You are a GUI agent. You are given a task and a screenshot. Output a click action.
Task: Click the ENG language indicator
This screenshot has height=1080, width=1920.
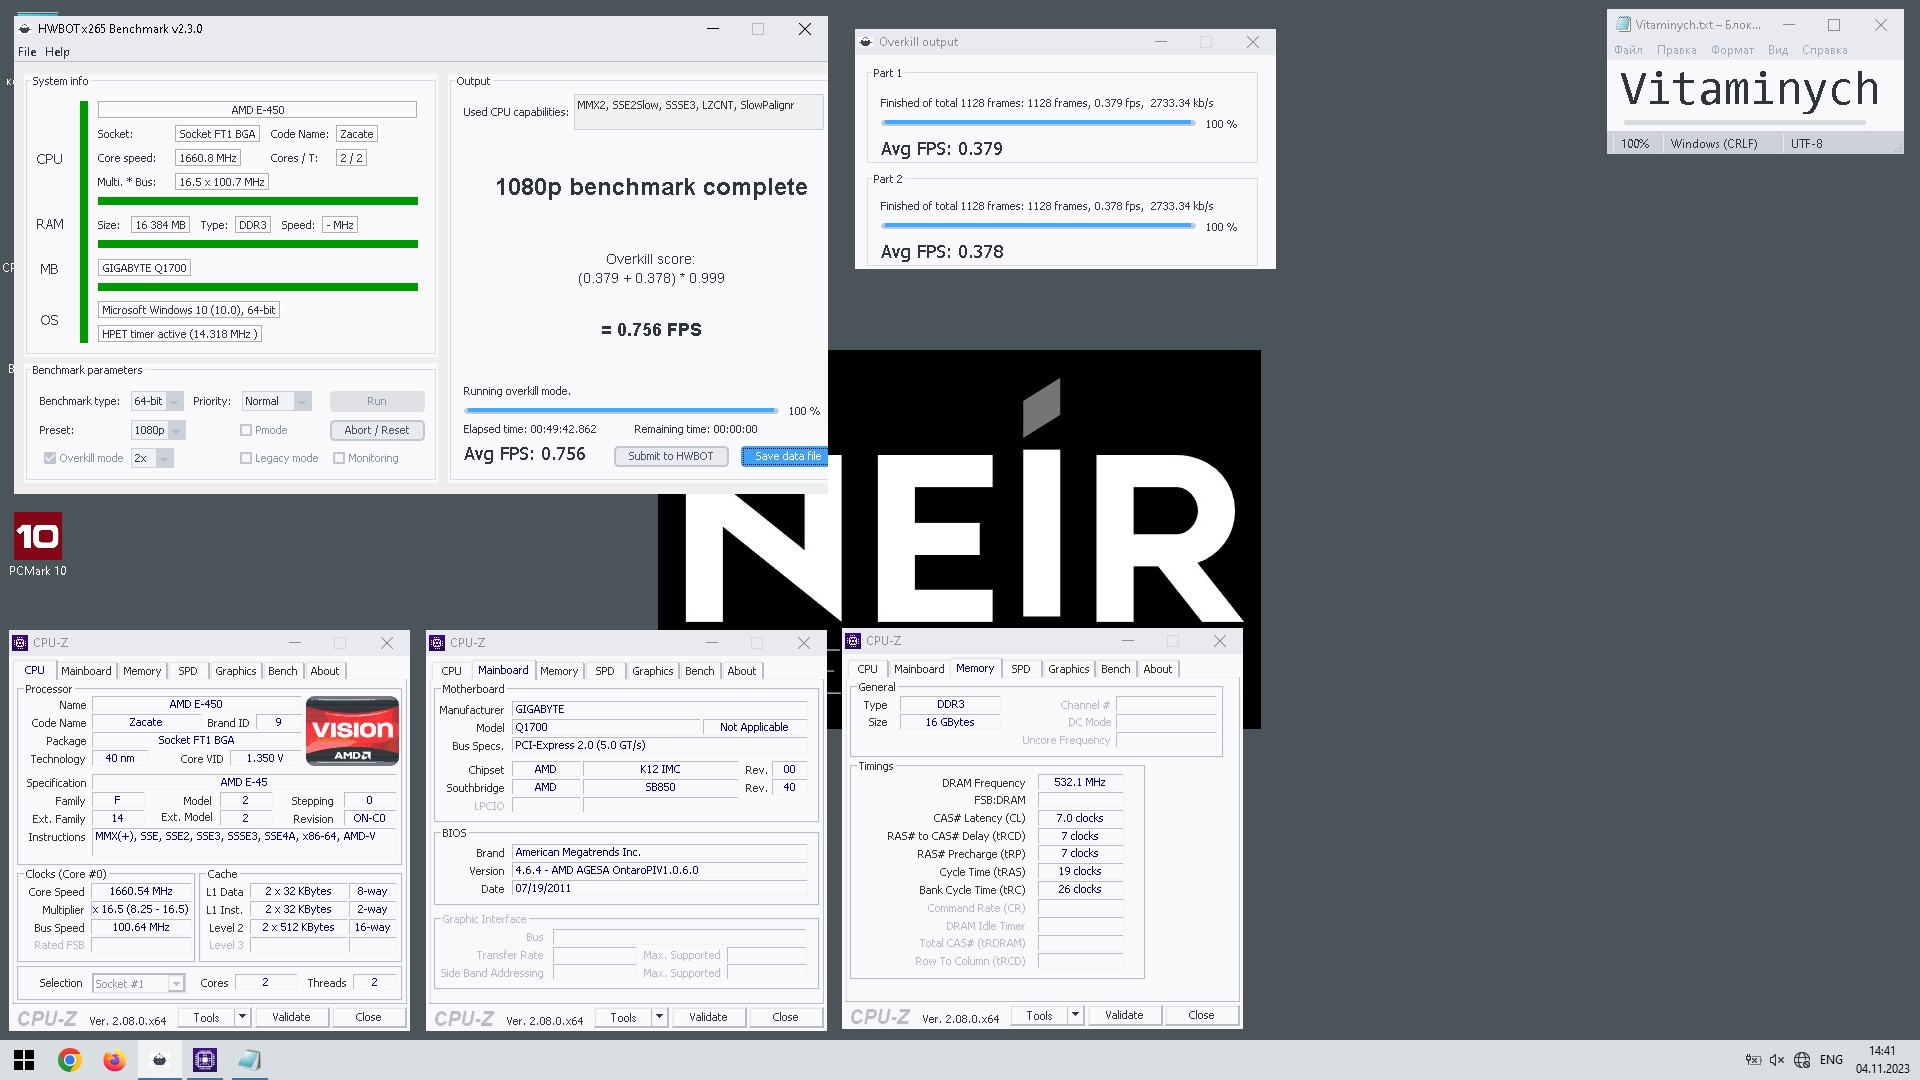tap(1831, 1060)
